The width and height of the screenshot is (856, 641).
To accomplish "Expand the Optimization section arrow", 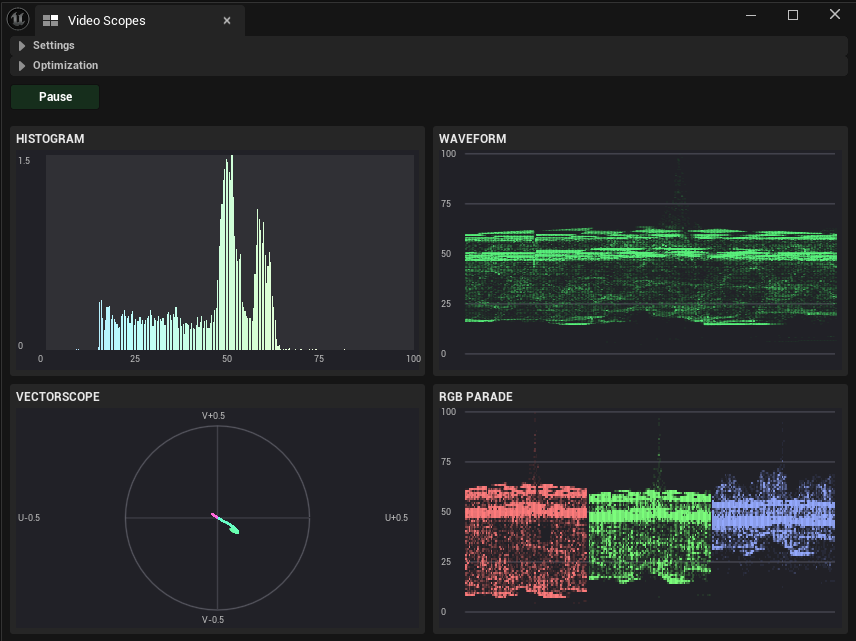I will coord(22,66).
